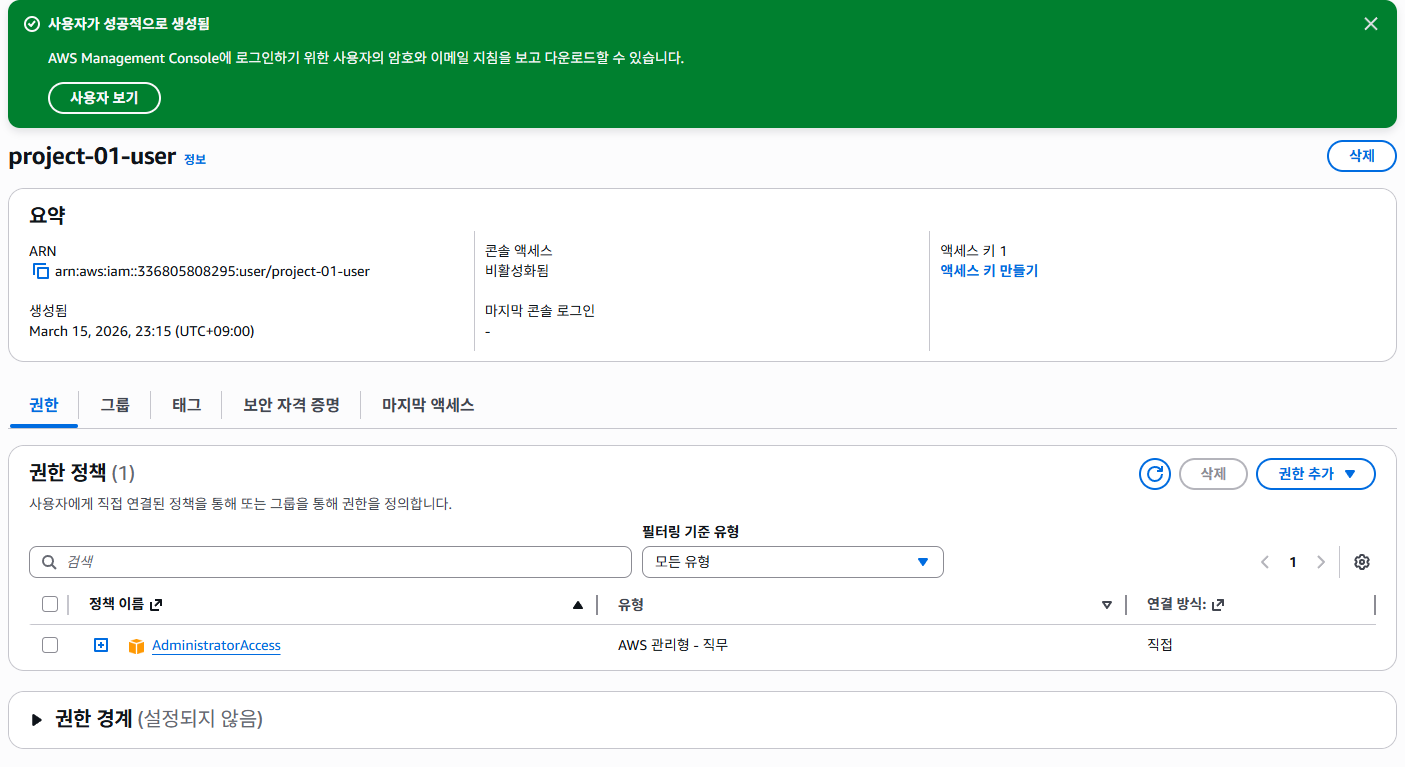
Task: Dismiss the green success banner
Action: point(1371,24)
